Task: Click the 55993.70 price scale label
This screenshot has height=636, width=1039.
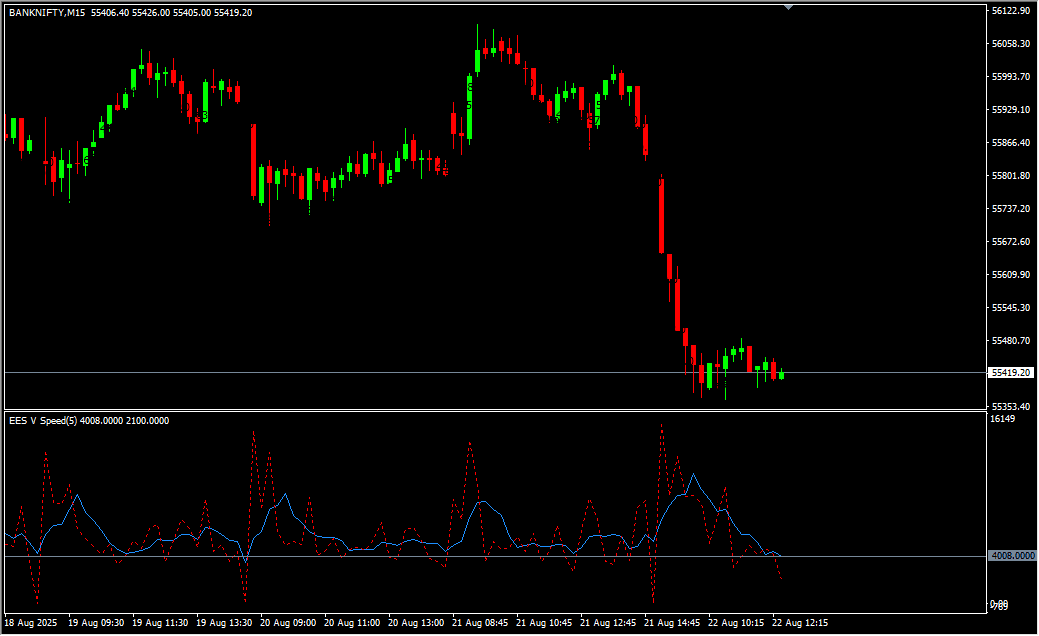Action: [1010, 77]
